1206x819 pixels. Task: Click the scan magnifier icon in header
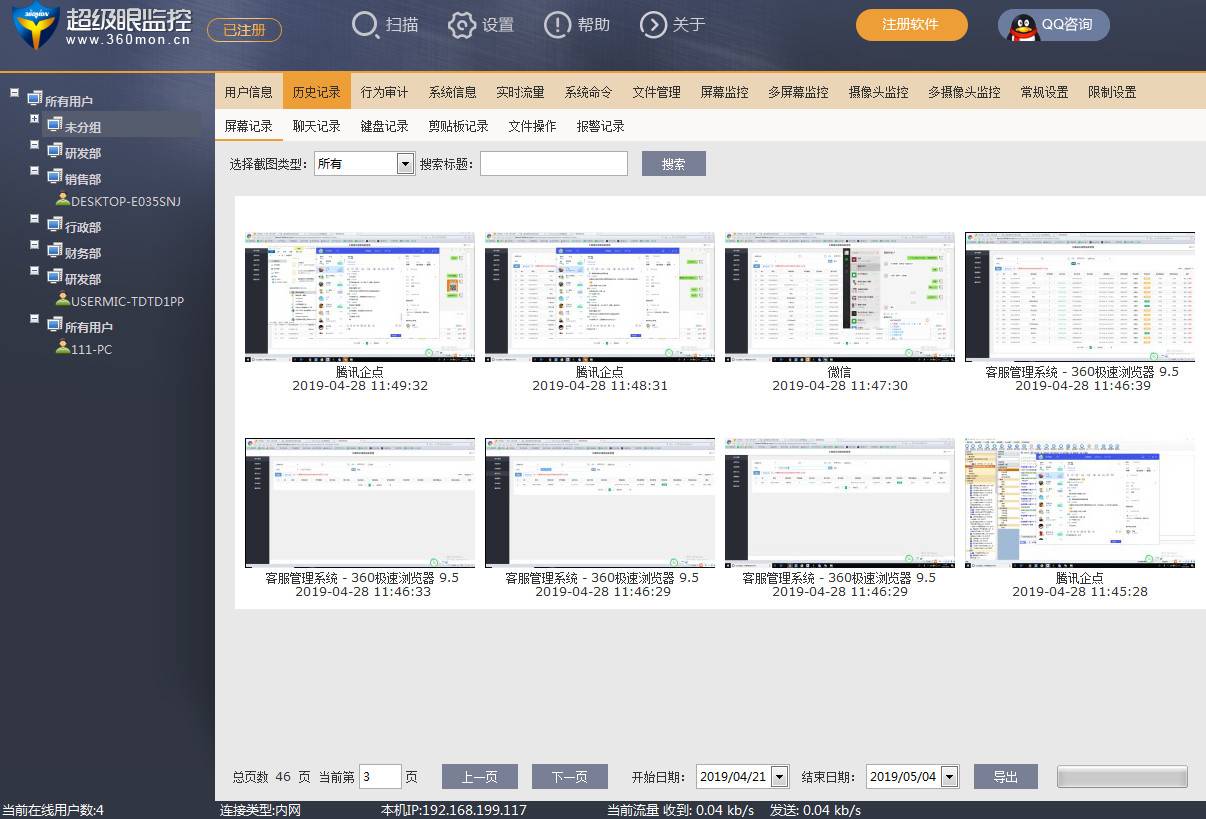(366, 25)
